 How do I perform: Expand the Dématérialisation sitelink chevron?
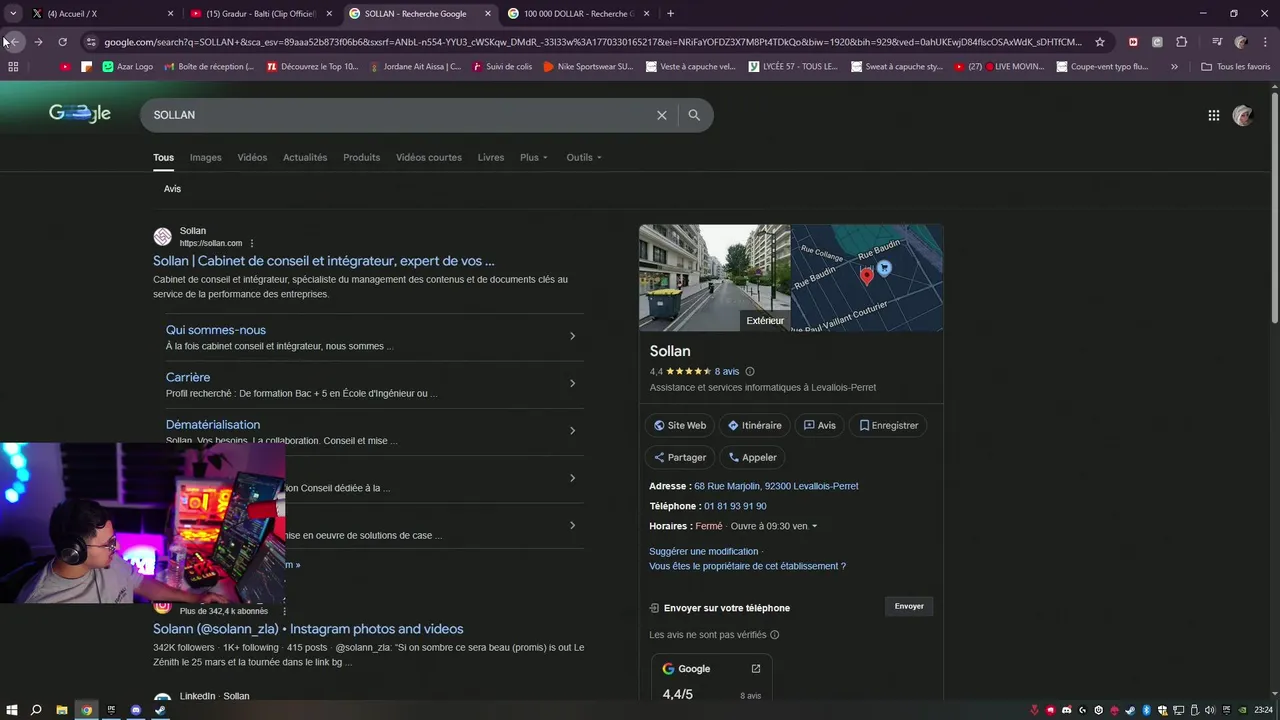point(572,431)
